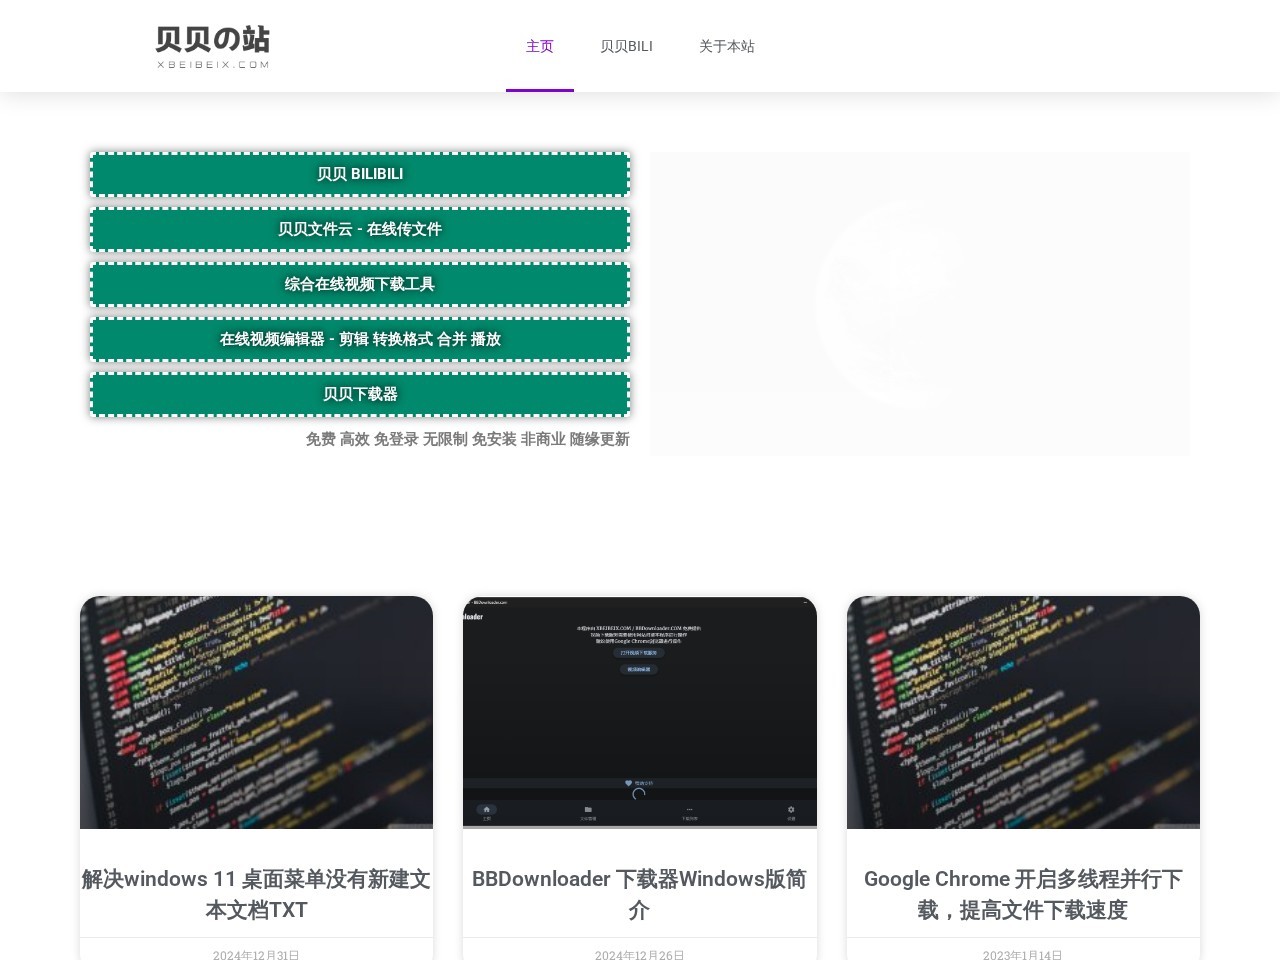Open the 贝贝BILI menu item

(626, 46)
